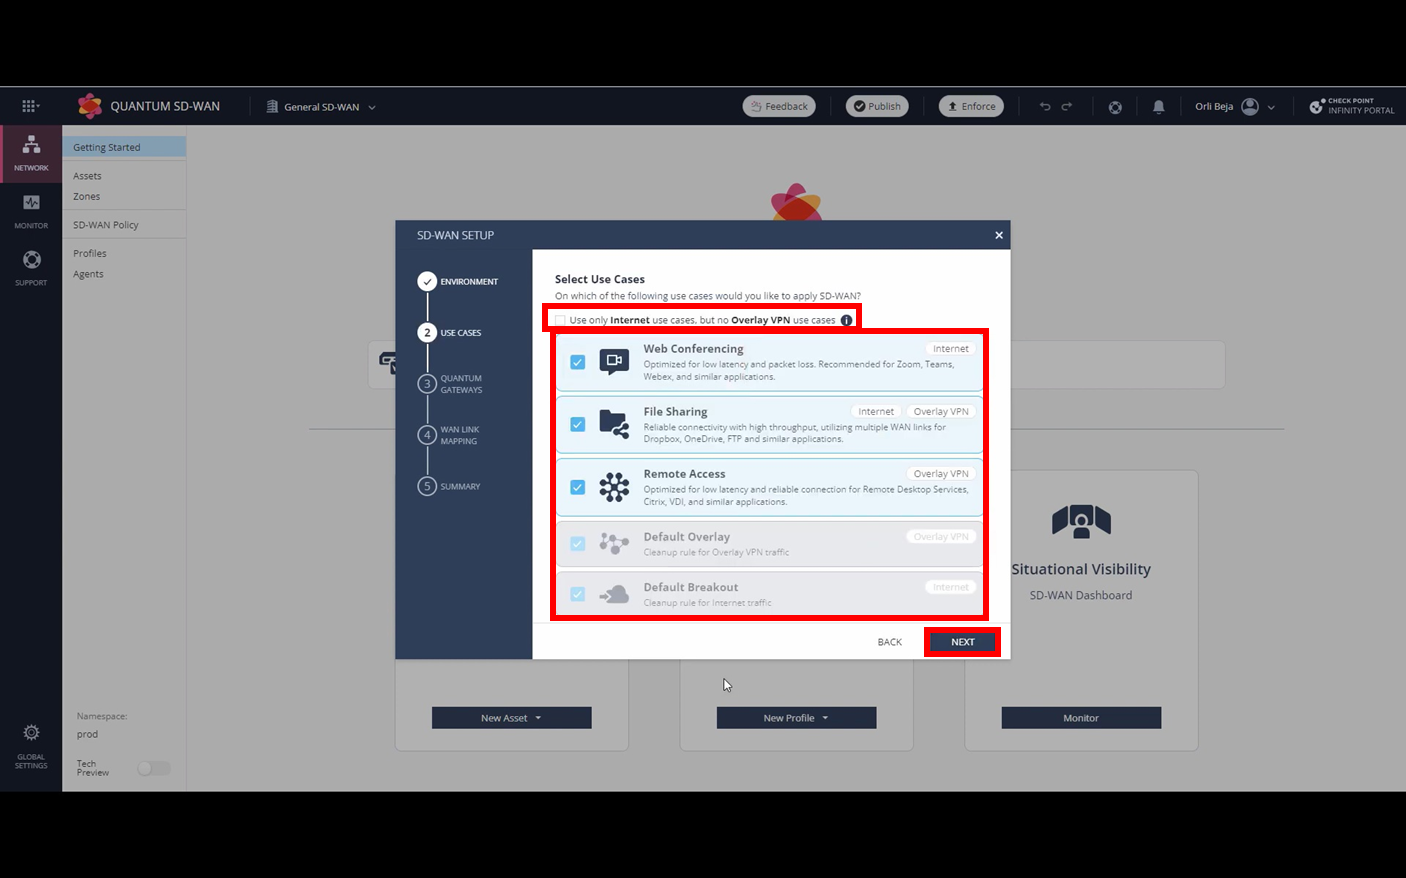Open the help lifebuoy icon in header

tap(1115, 107)
